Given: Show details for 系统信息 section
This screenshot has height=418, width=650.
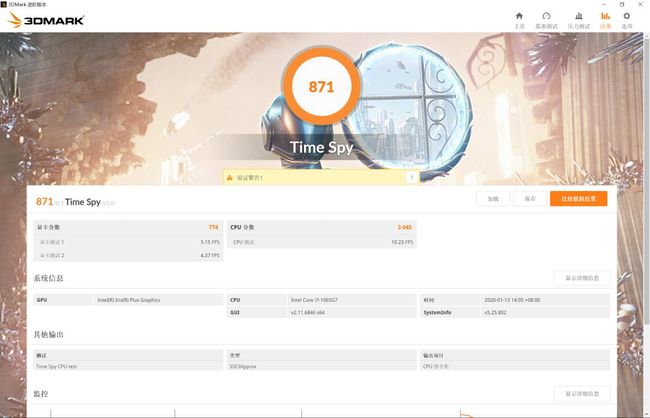Looking at the screenshot, I should point(582,278).
